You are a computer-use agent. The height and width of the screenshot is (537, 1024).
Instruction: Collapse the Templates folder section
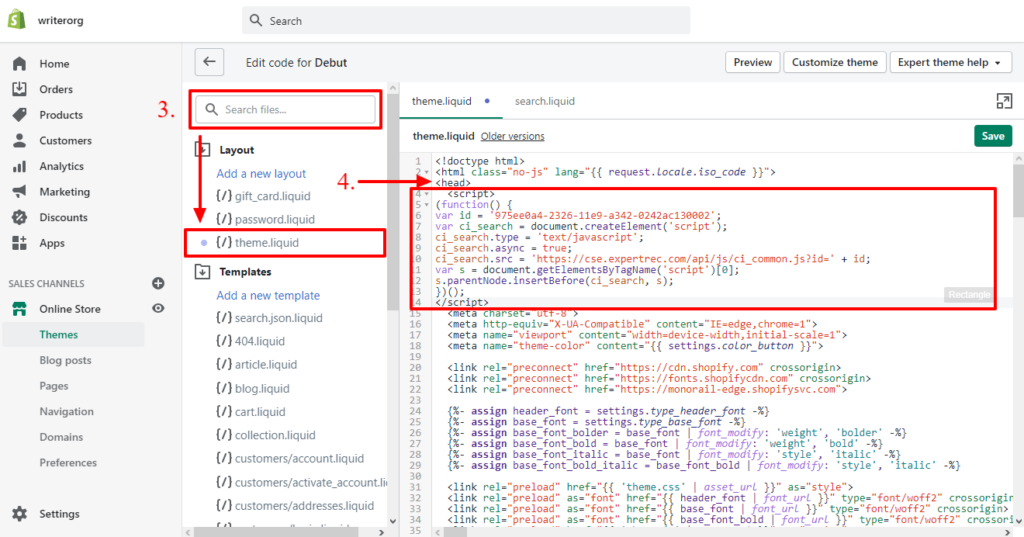coord(202,271)
